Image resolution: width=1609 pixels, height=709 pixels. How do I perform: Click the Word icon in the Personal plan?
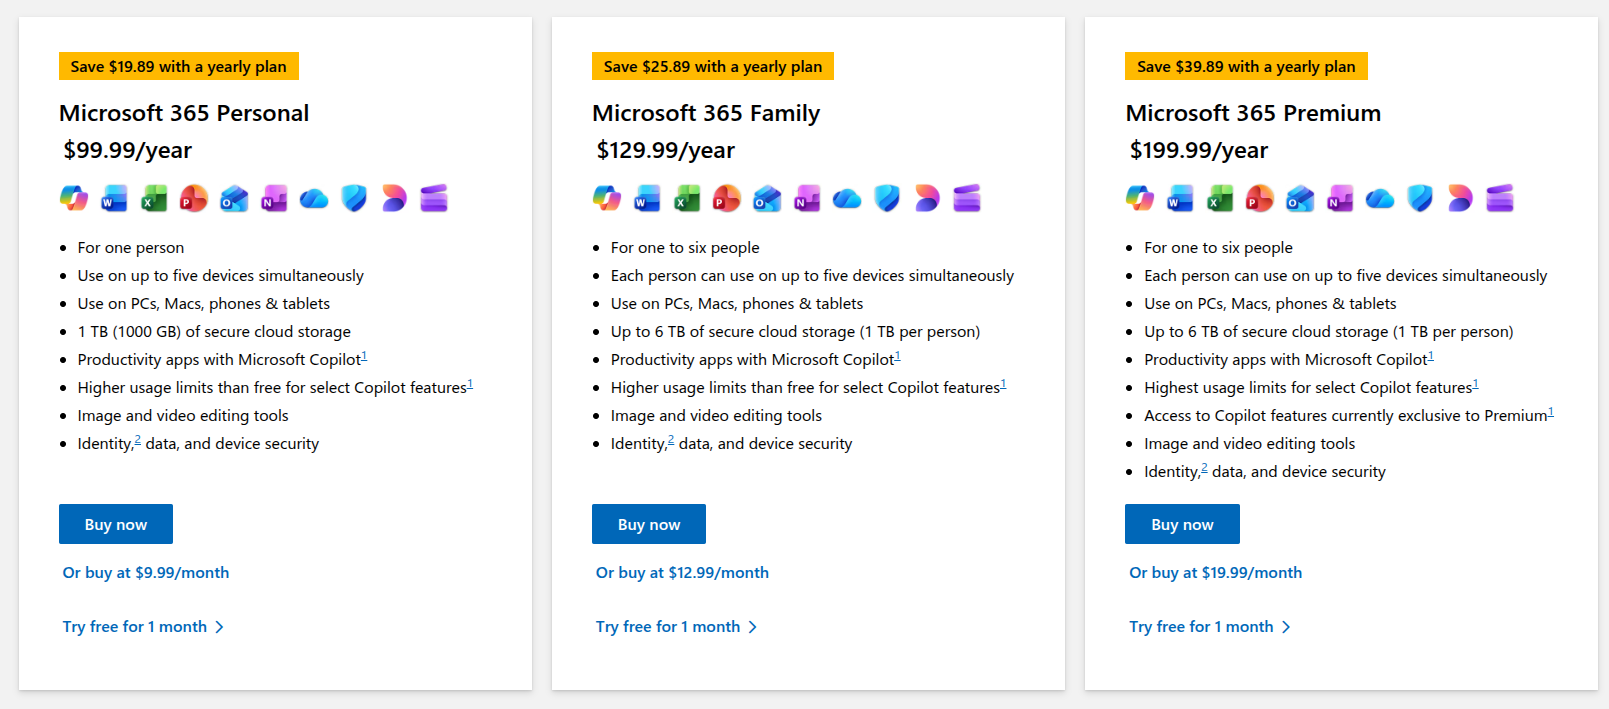[x=114, y=198]
